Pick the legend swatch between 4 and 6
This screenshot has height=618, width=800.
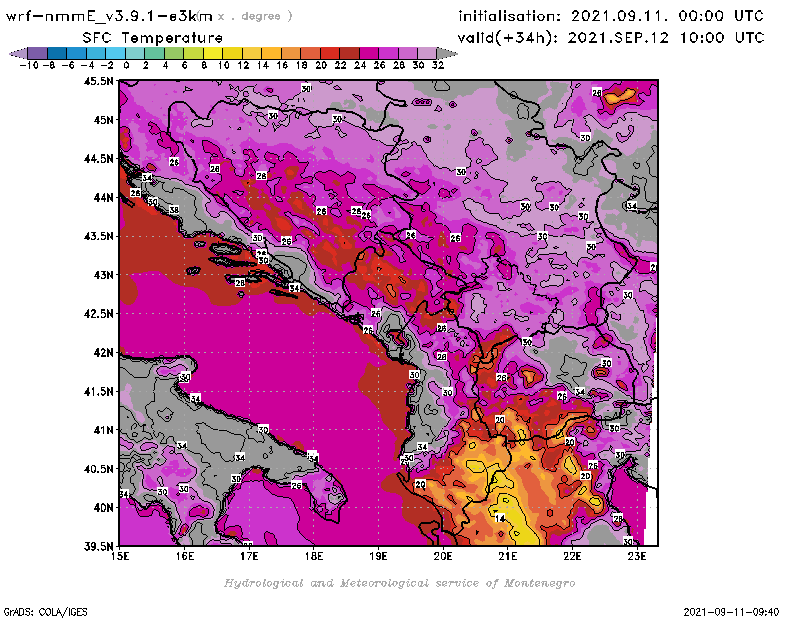pyautogui.click(x=173, y=53)
